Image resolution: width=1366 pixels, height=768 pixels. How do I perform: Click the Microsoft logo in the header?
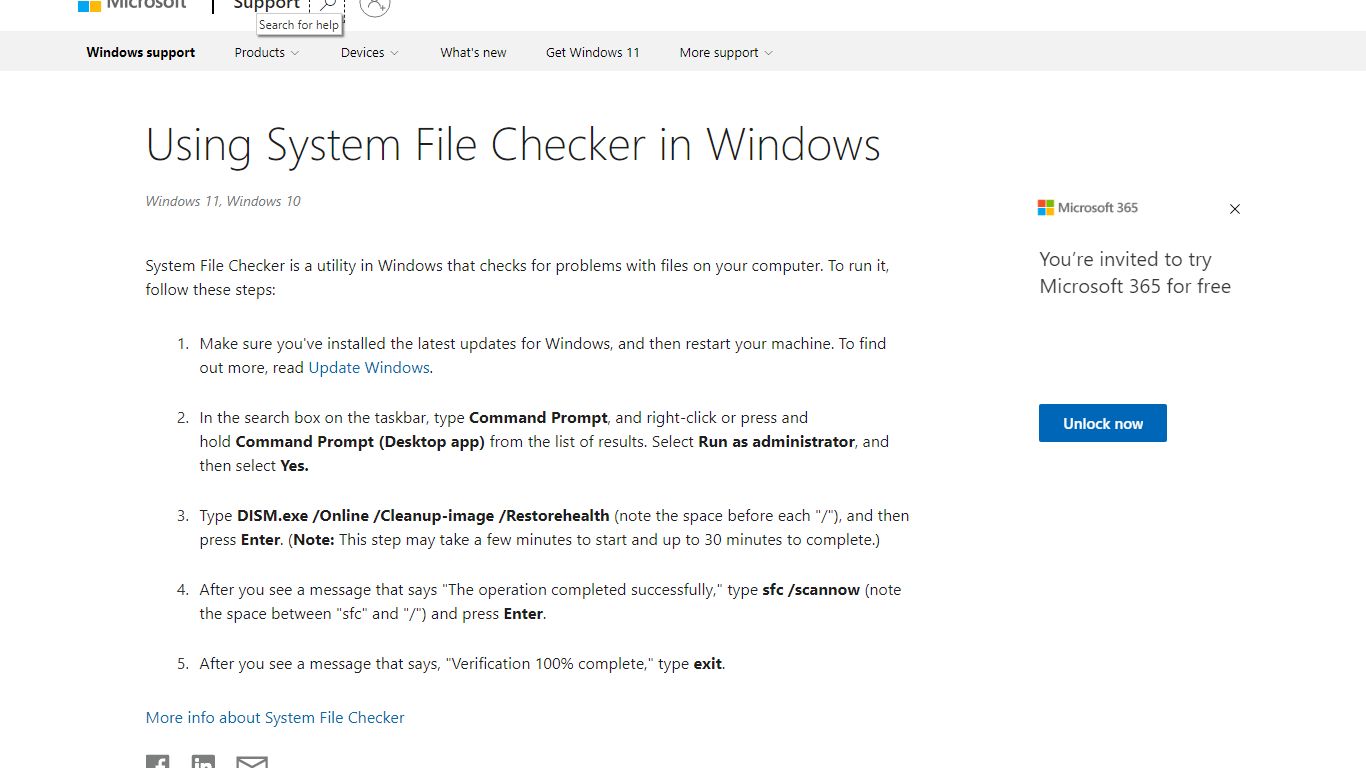tap(132, 4)
